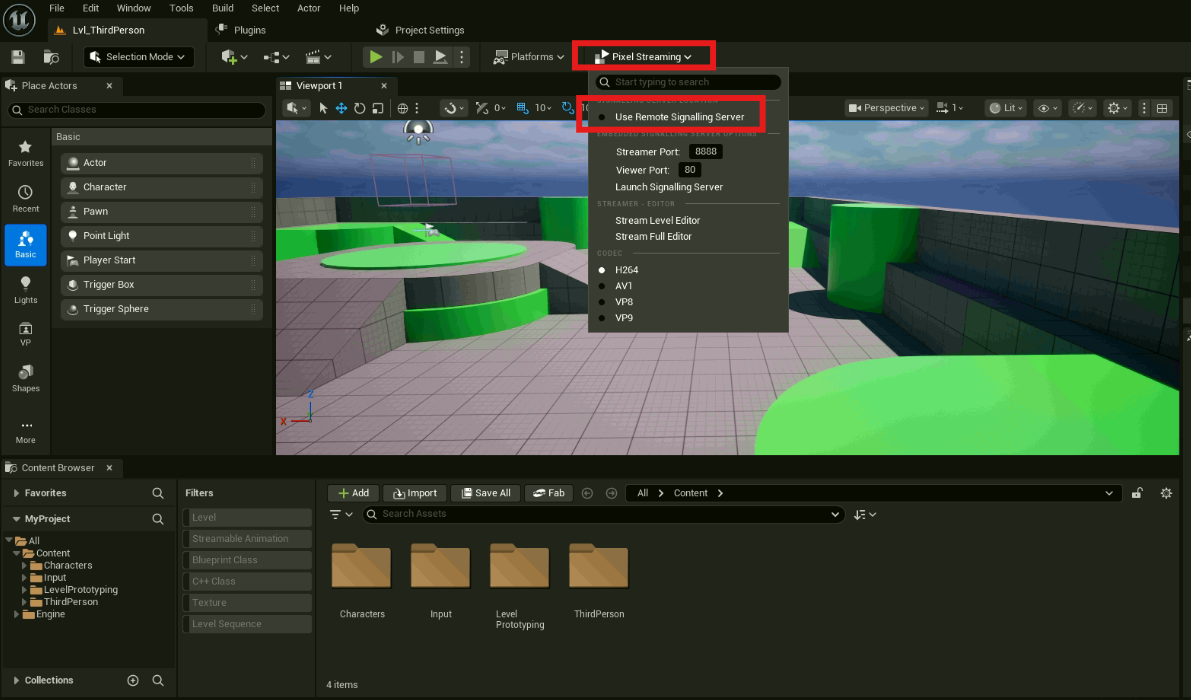Image resolution: width=1191 pixels, height=700 pixels.
Task: Click the Unreal Engine logo icon
Action: (19, 19)
